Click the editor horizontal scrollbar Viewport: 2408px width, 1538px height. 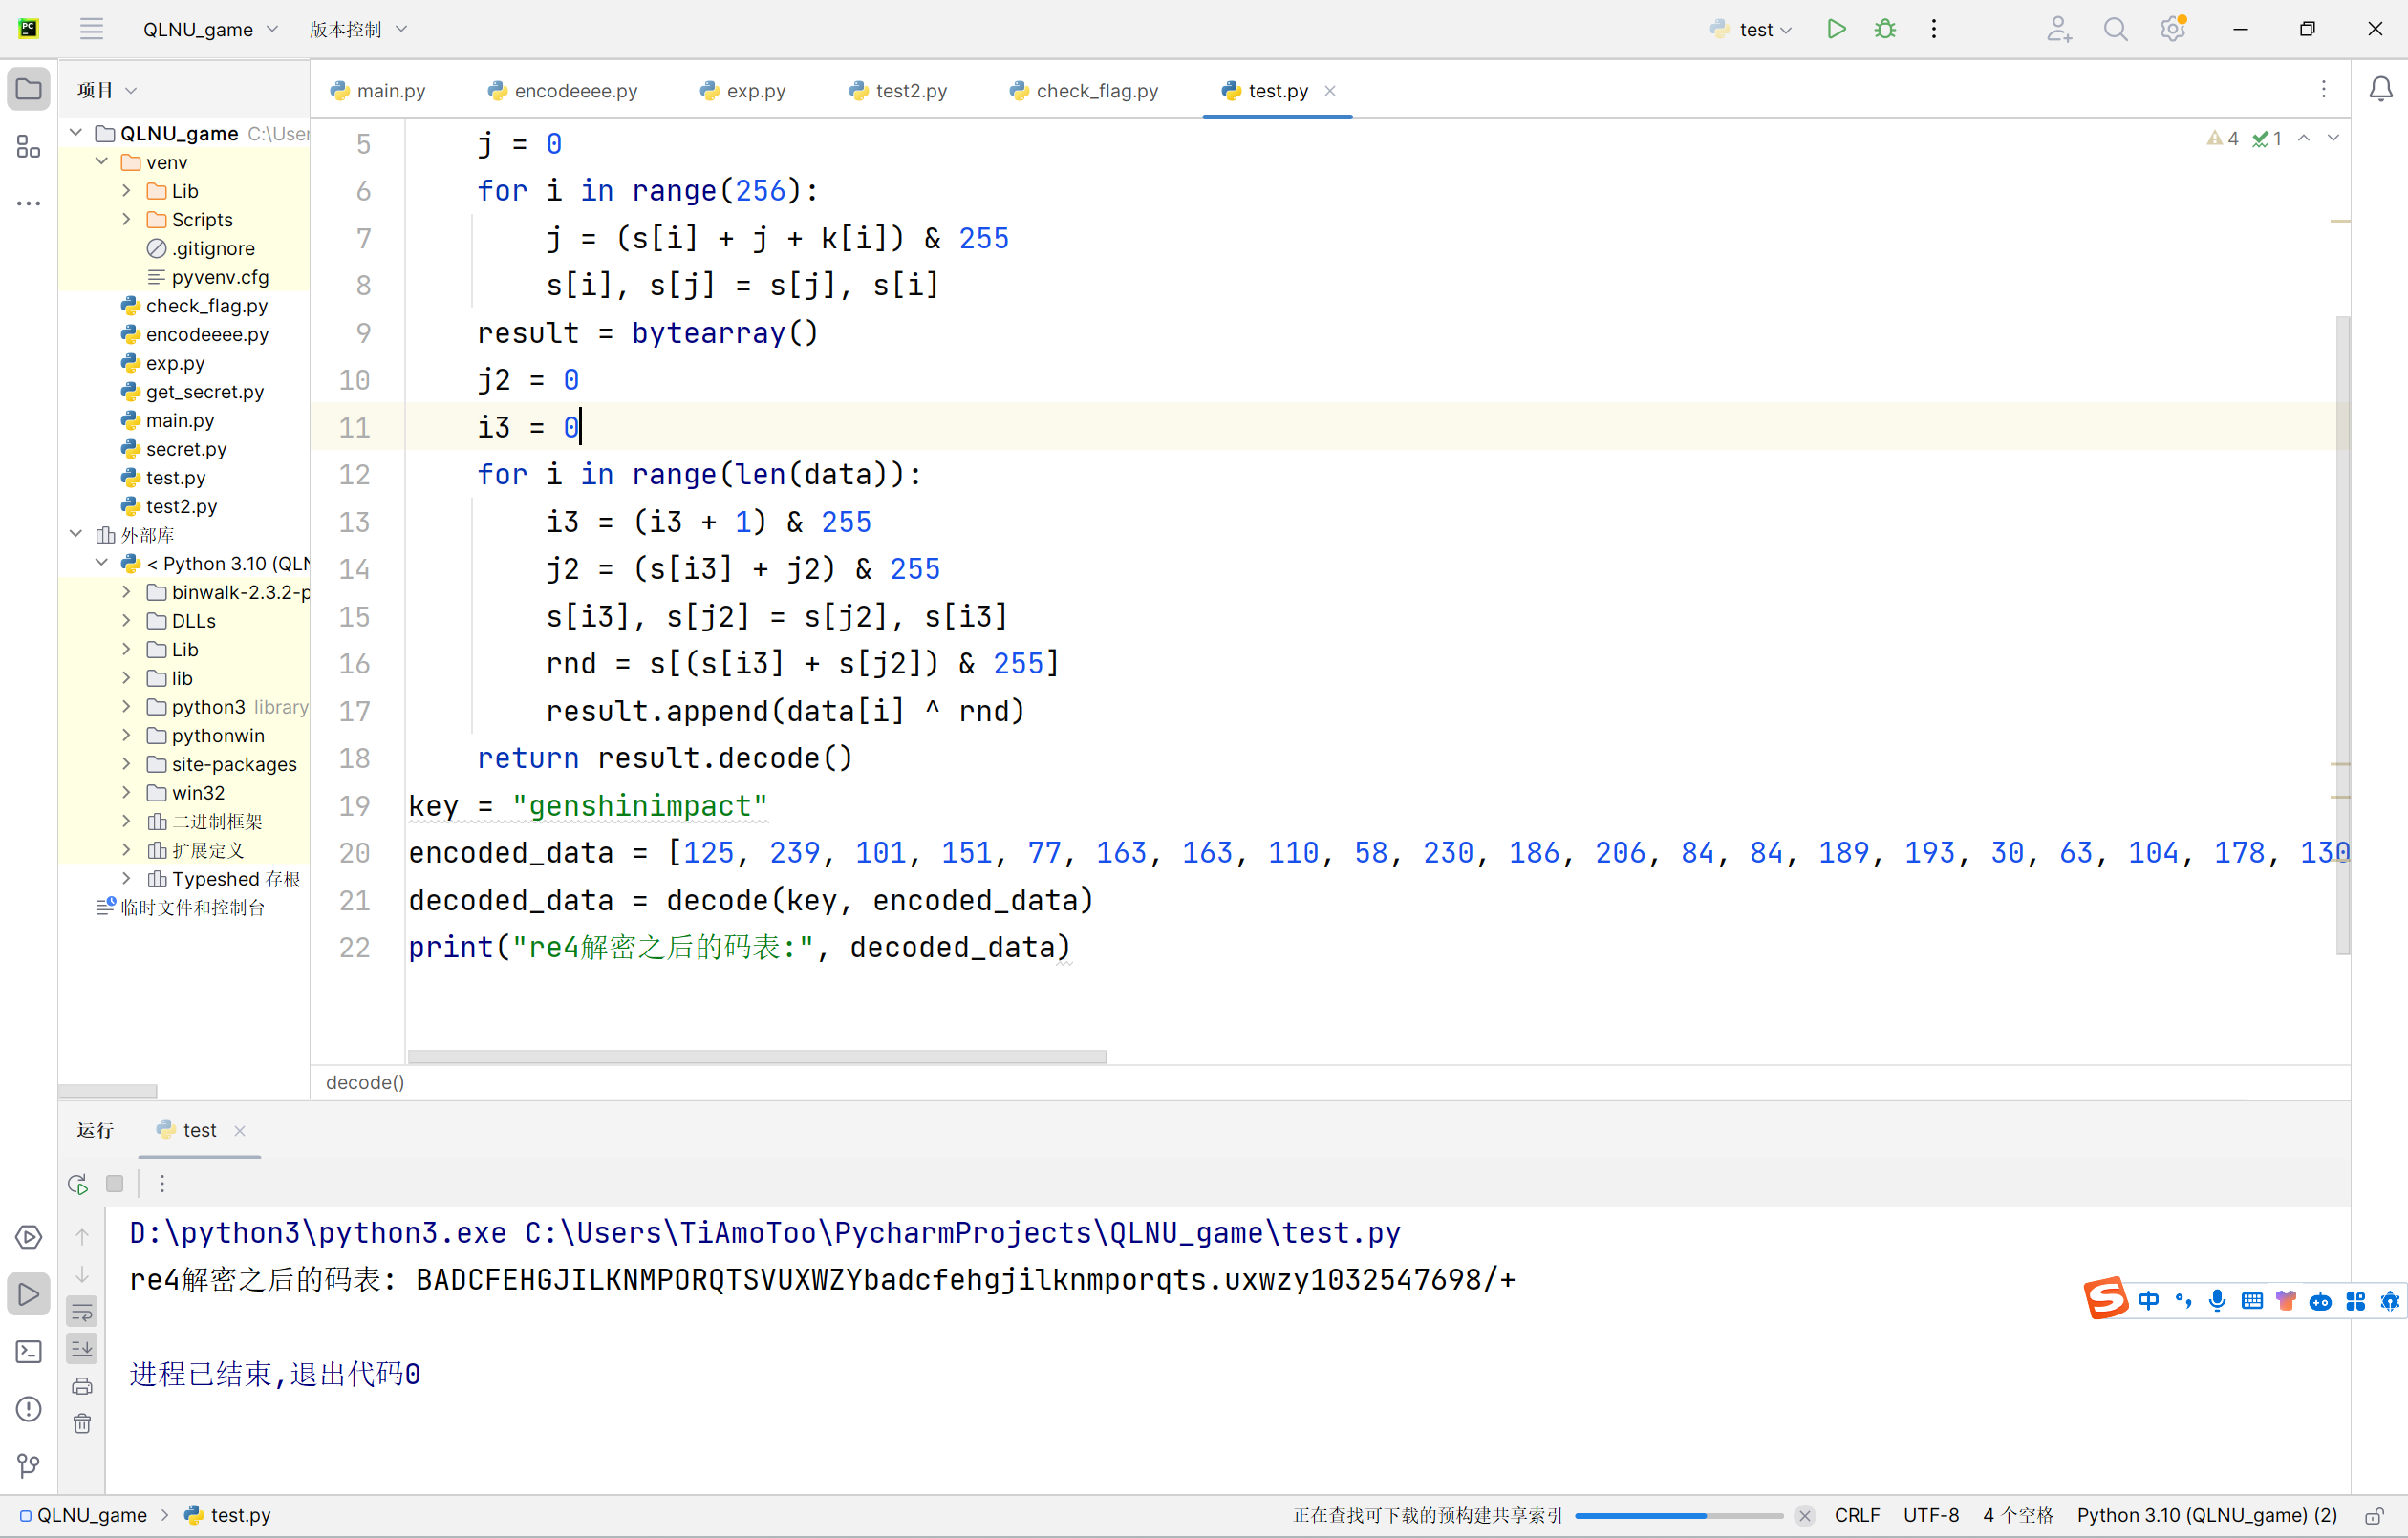(x=757, y=1056)
